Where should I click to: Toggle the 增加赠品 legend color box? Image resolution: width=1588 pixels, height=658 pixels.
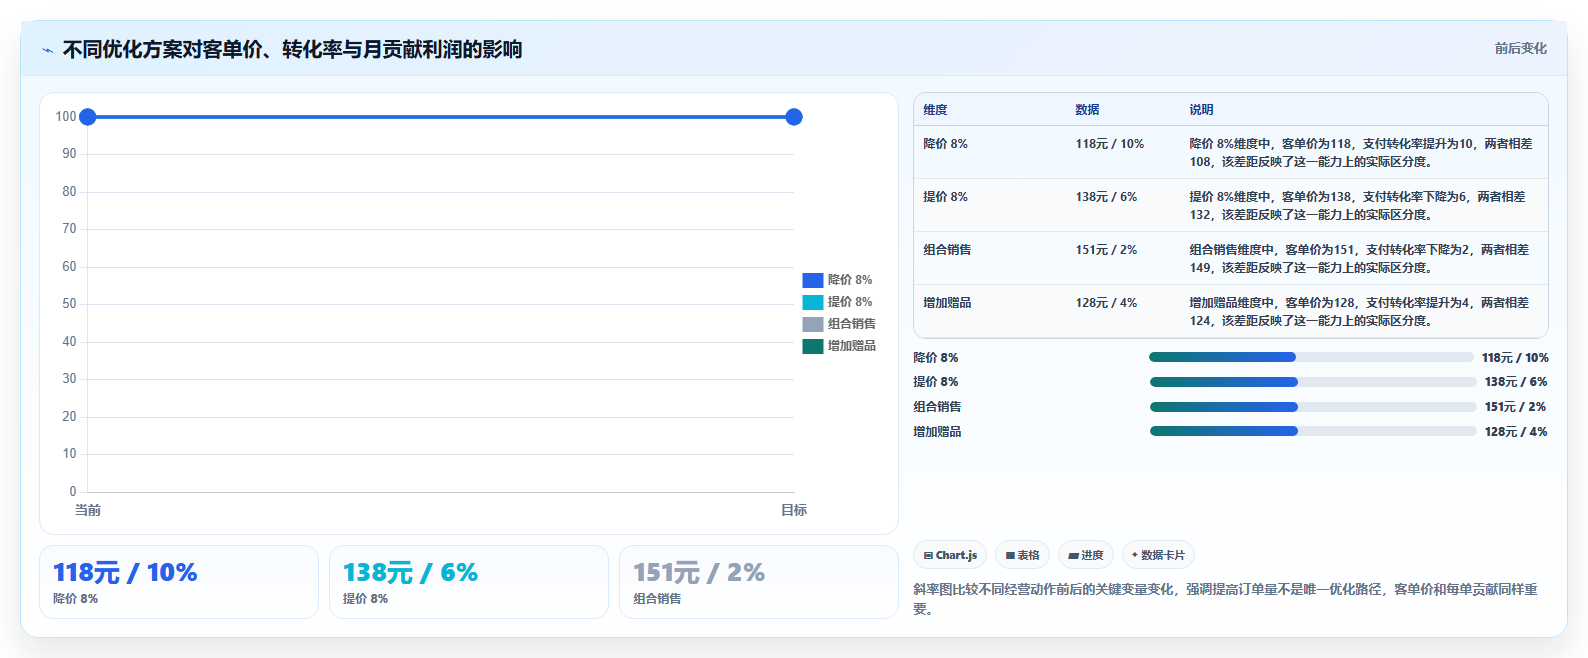812,346
